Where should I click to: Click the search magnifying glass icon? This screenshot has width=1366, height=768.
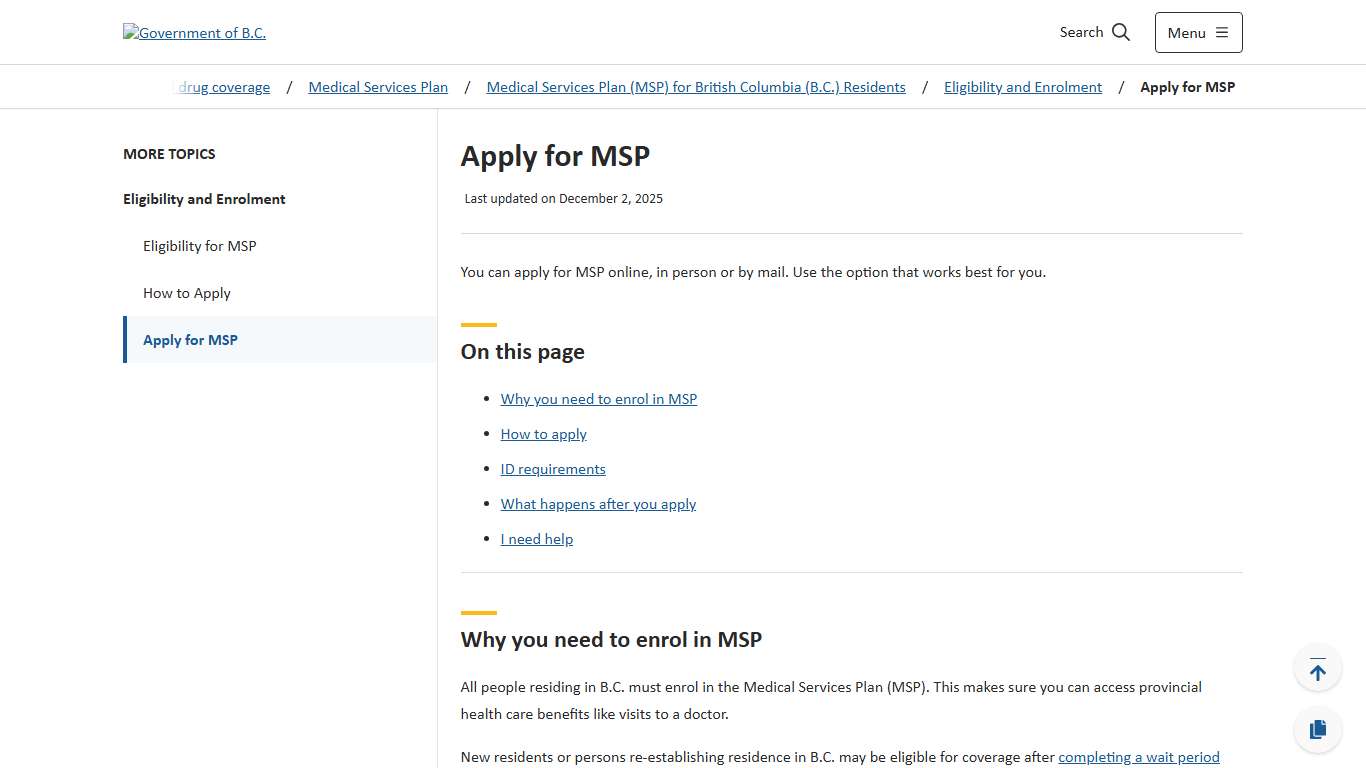[x=1119, y=31]
